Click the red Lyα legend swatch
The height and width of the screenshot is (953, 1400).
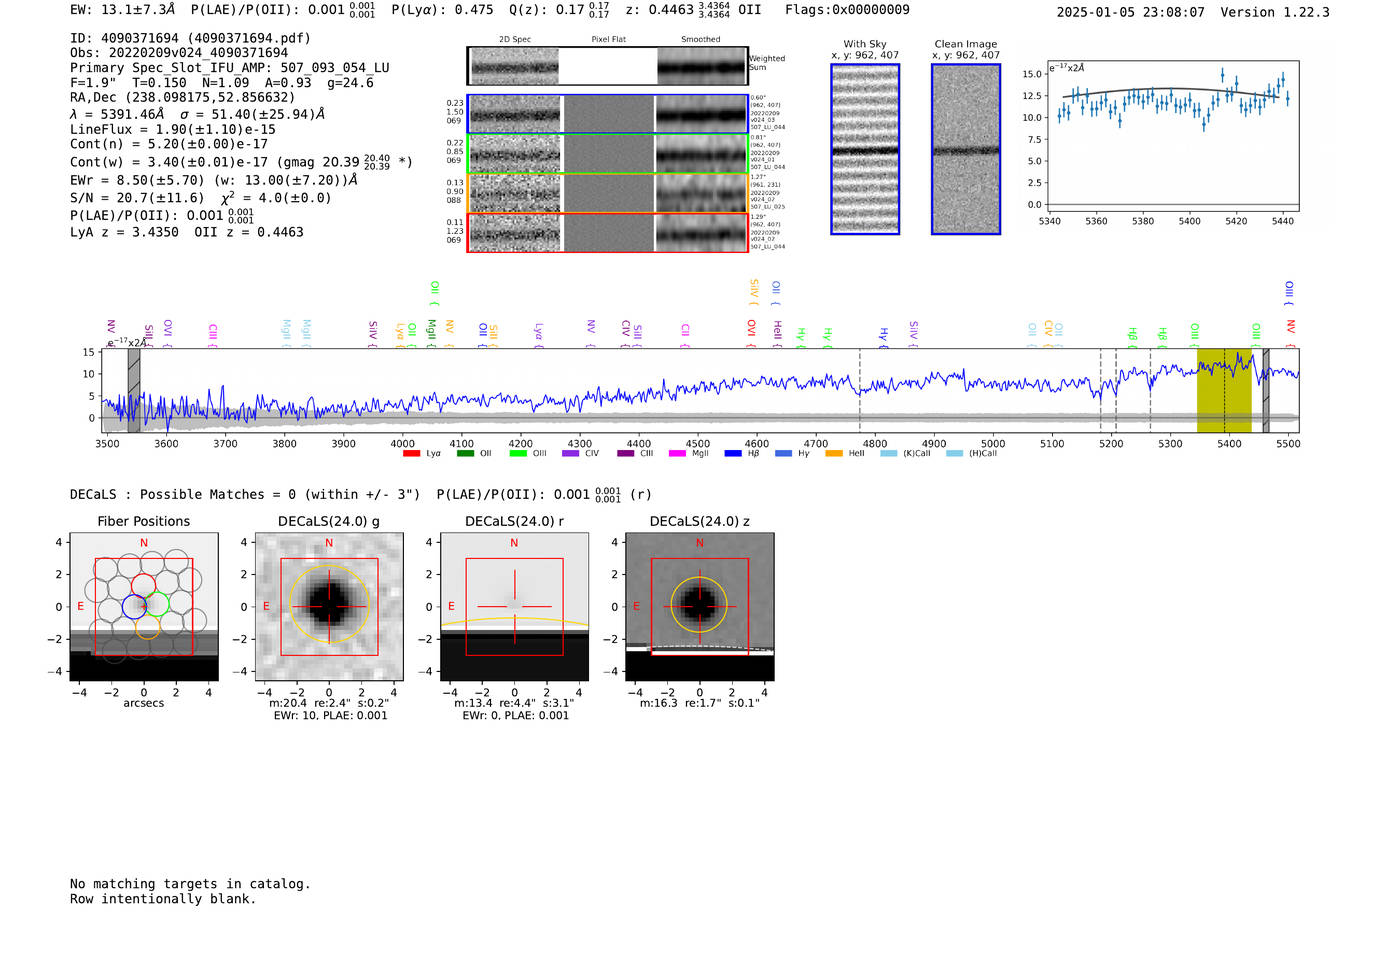pos(411,454)
